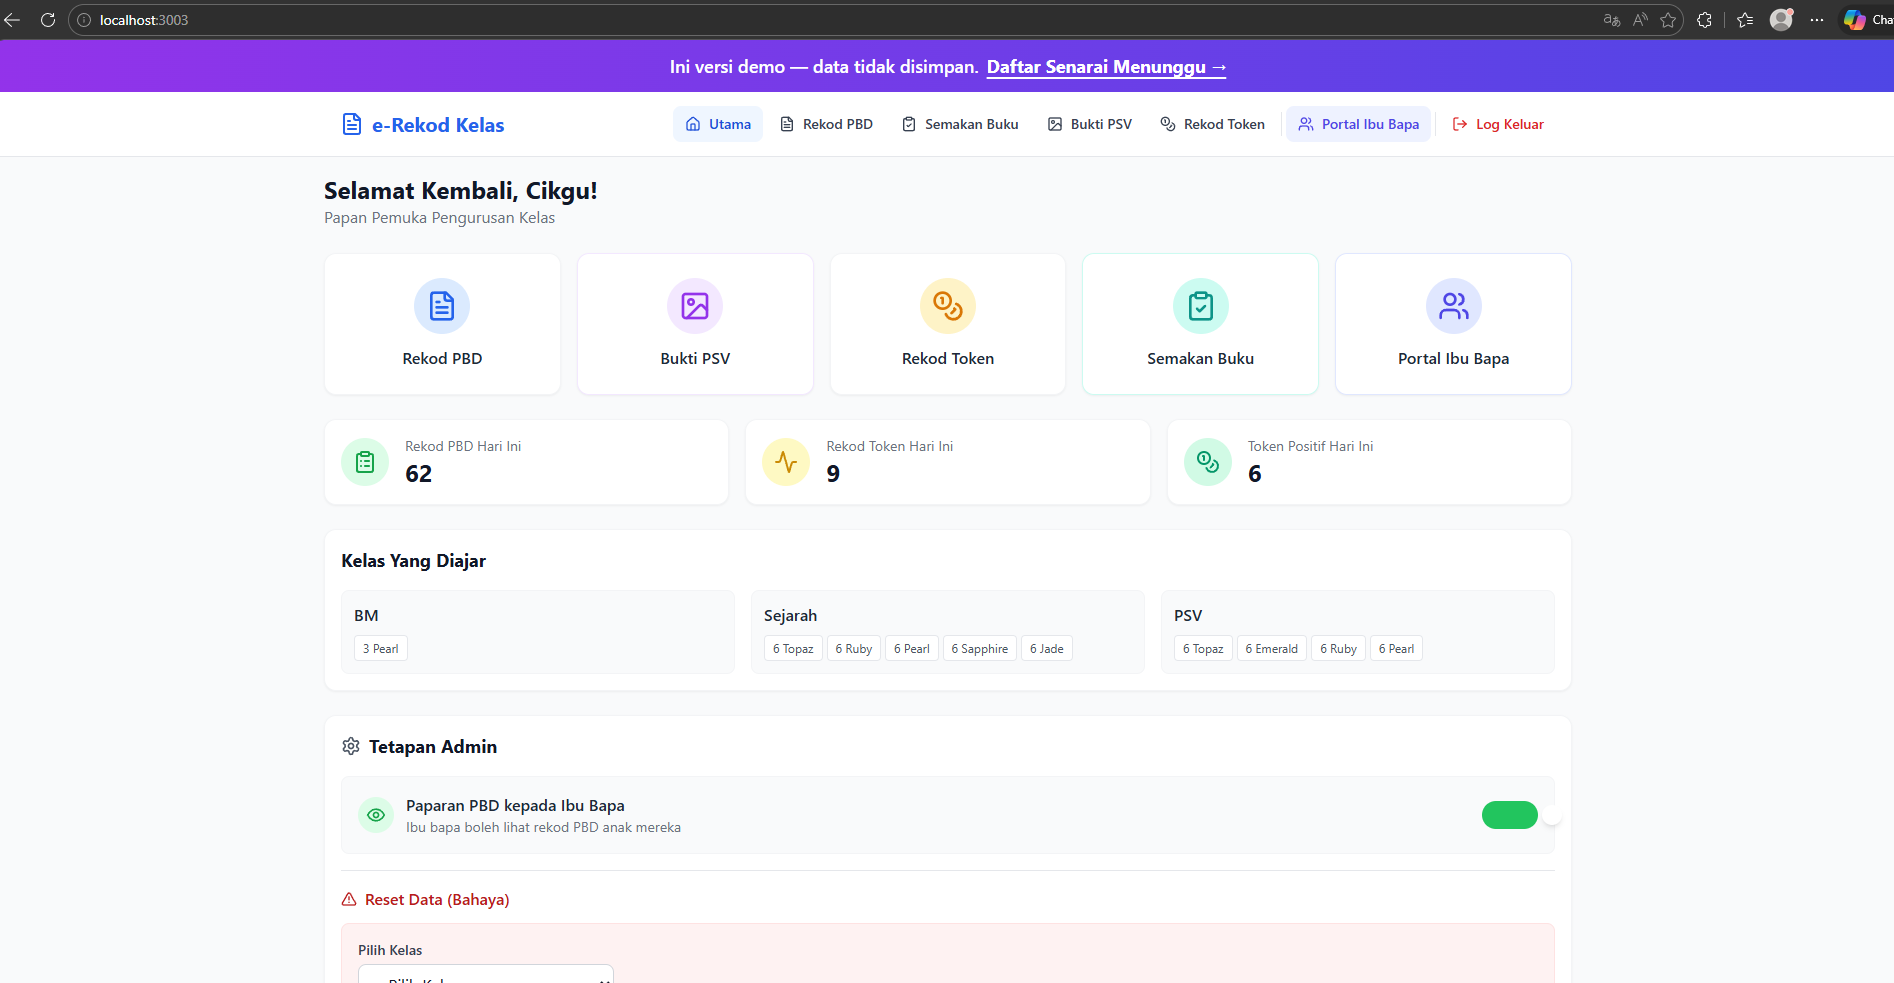Select Rekod Token in the navbar
The image size is (1894, 983).
pos(1212,125)
